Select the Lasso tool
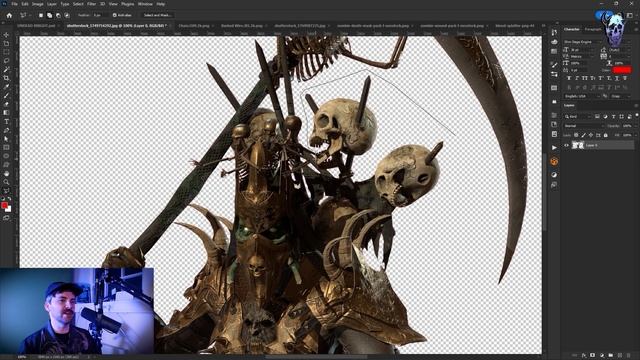The image size is (640, 360). (x=6, y=60)
